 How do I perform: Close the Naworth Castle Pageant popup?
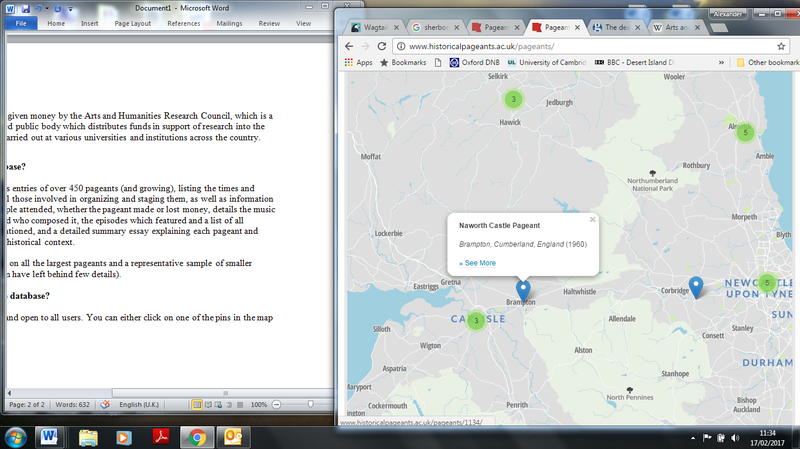(592, 219)
